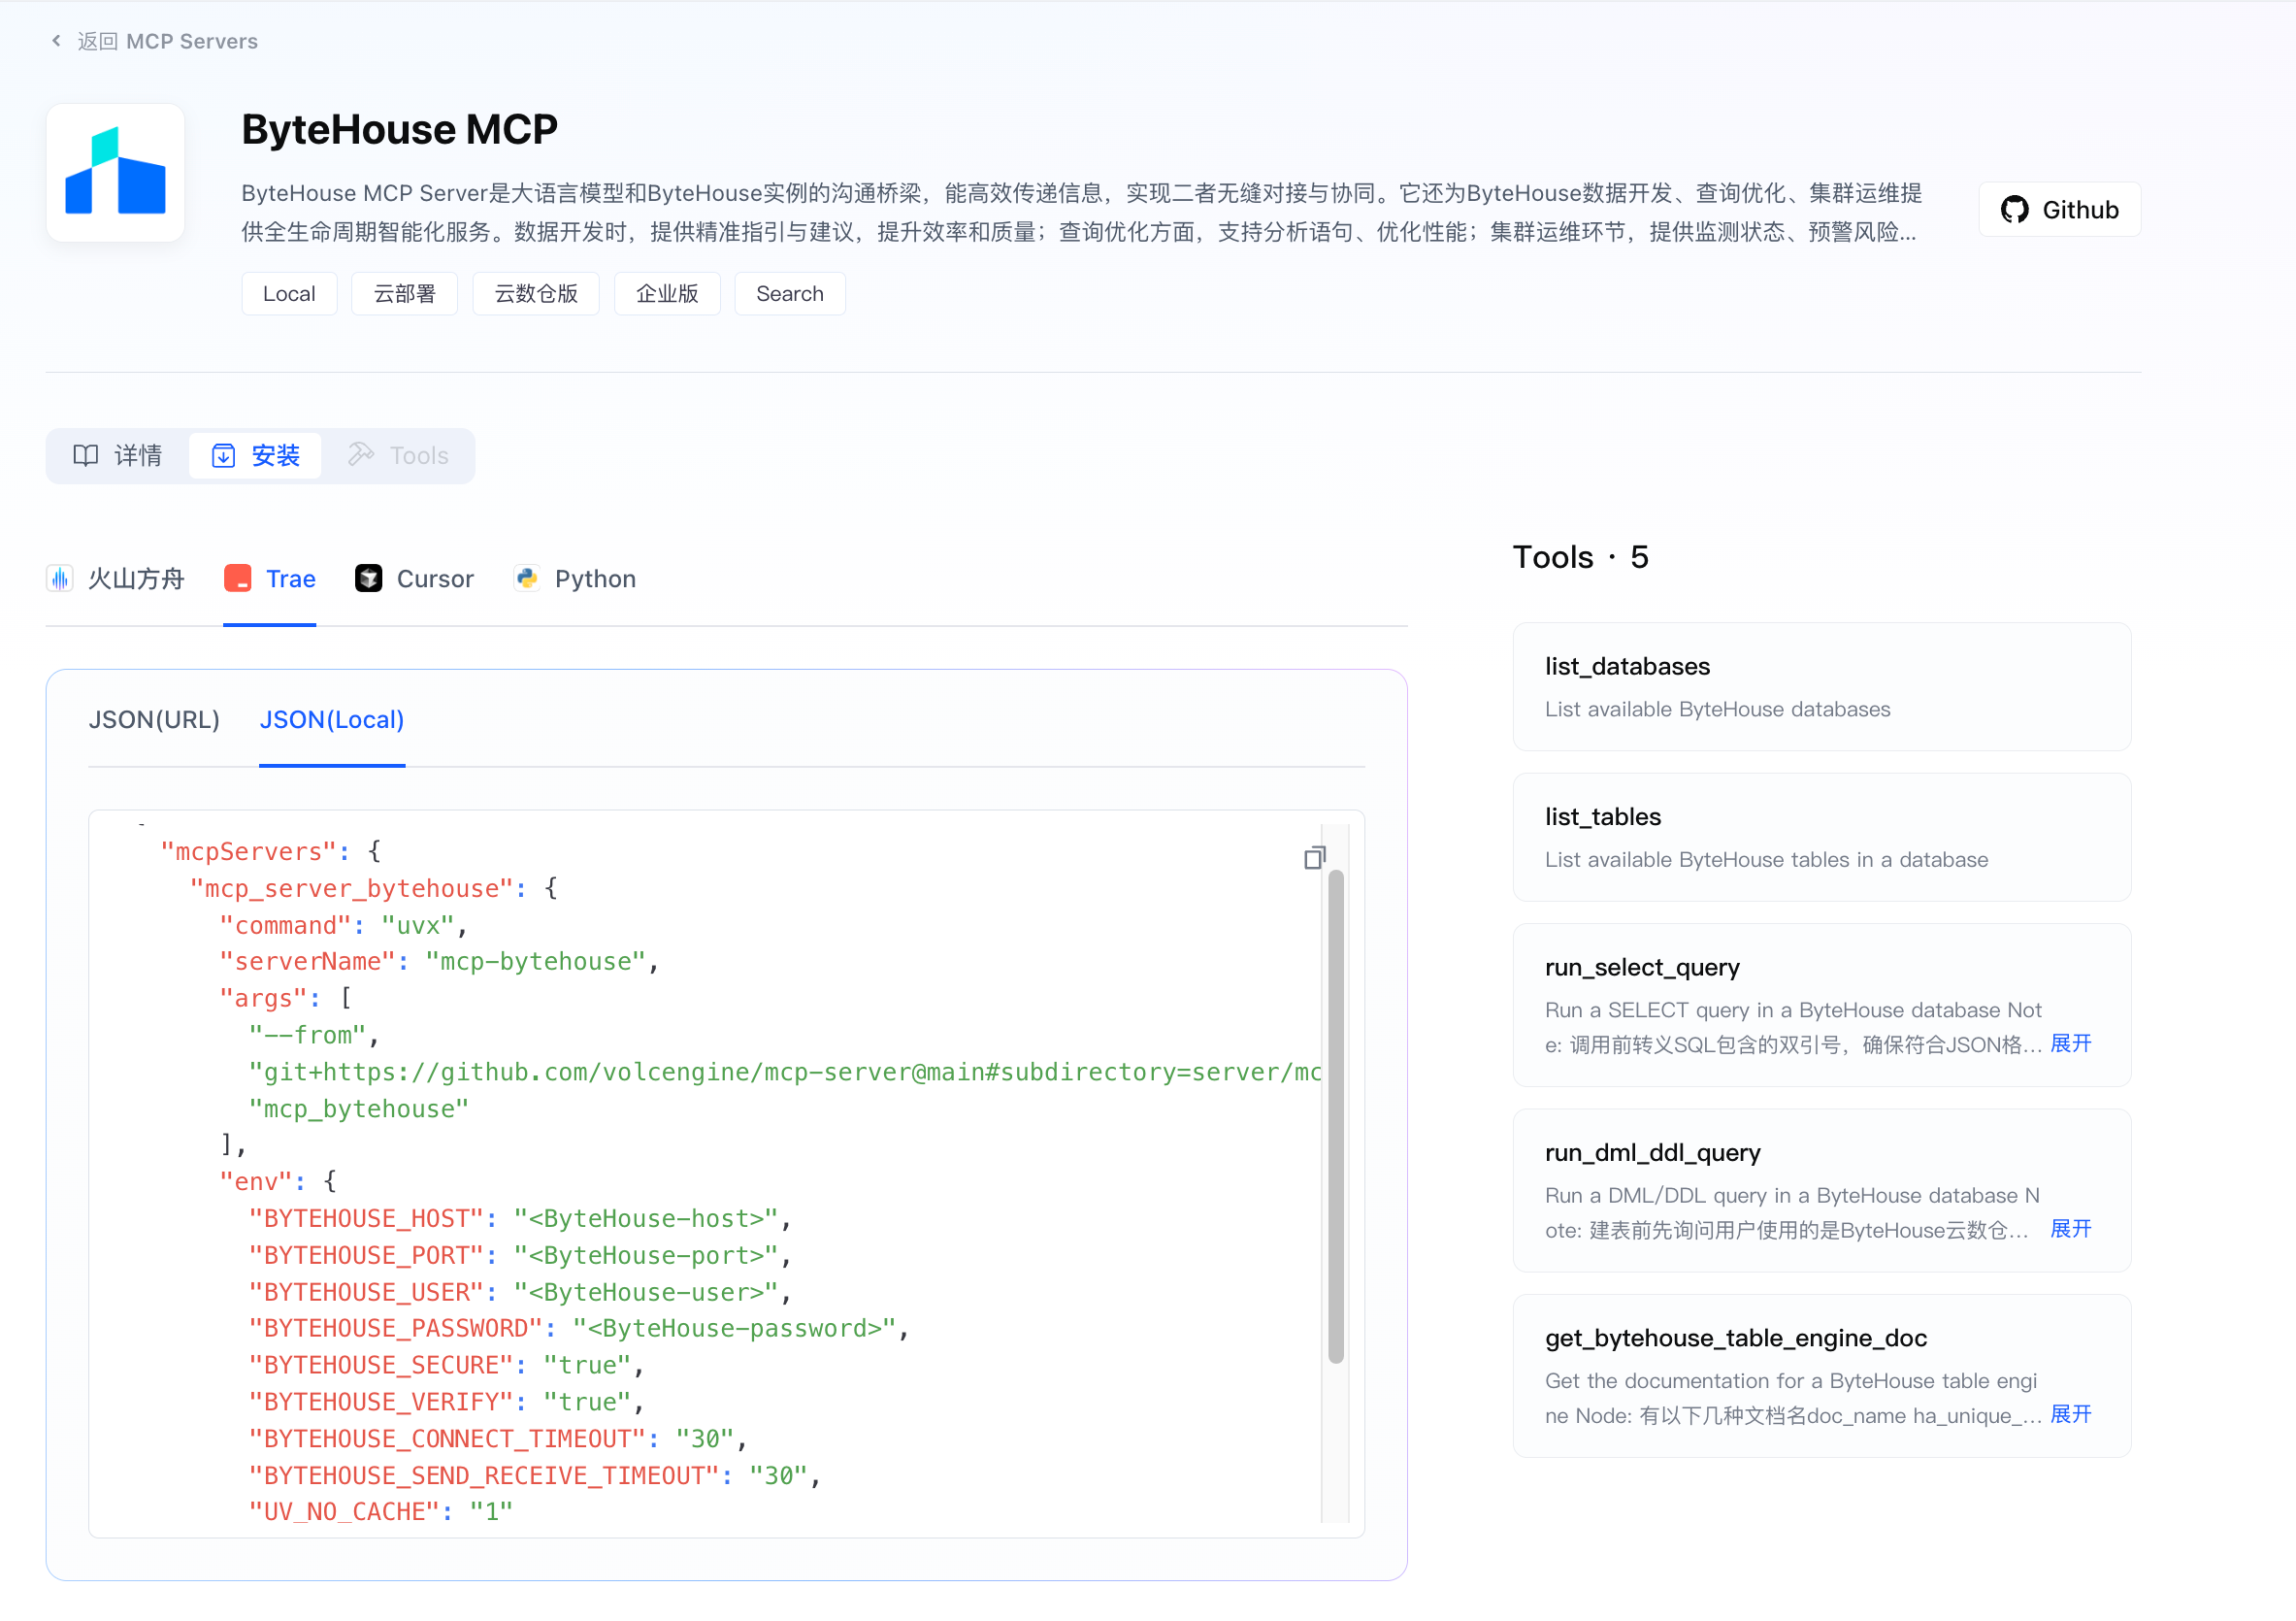Image resolution: width=2296 pixels, height=1621 pixels.
Task: Switch to the 安装 tab
Action: click(x=255, y=455)
